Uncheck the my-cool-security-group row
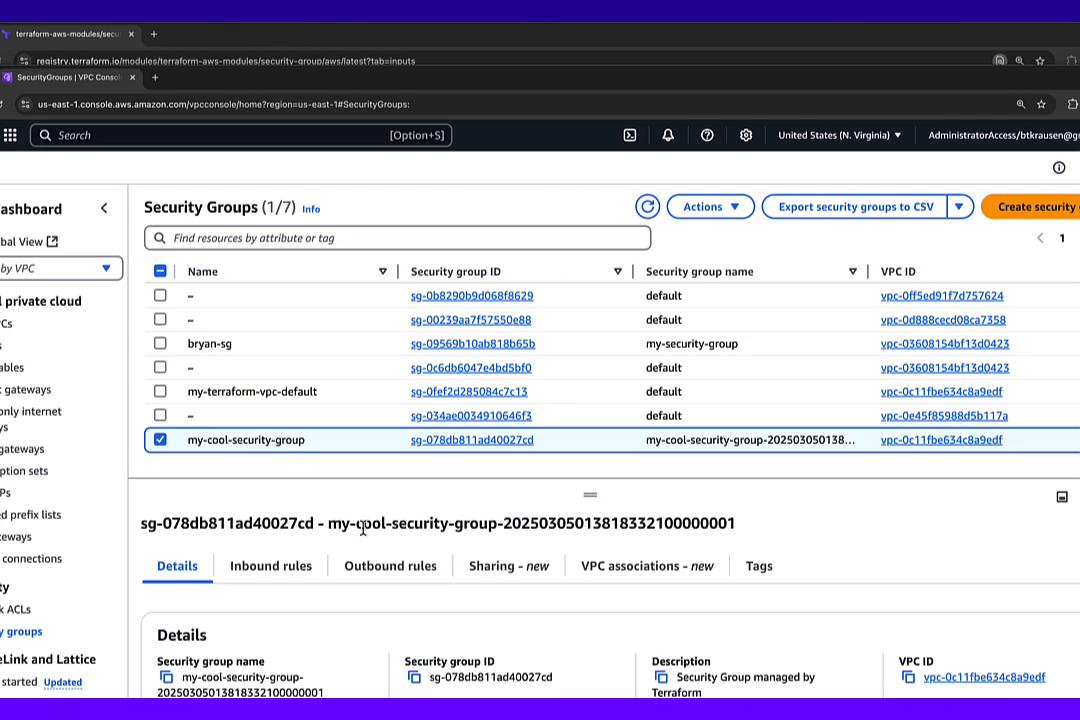1080x720 pixels. click(x=160, y=439)
